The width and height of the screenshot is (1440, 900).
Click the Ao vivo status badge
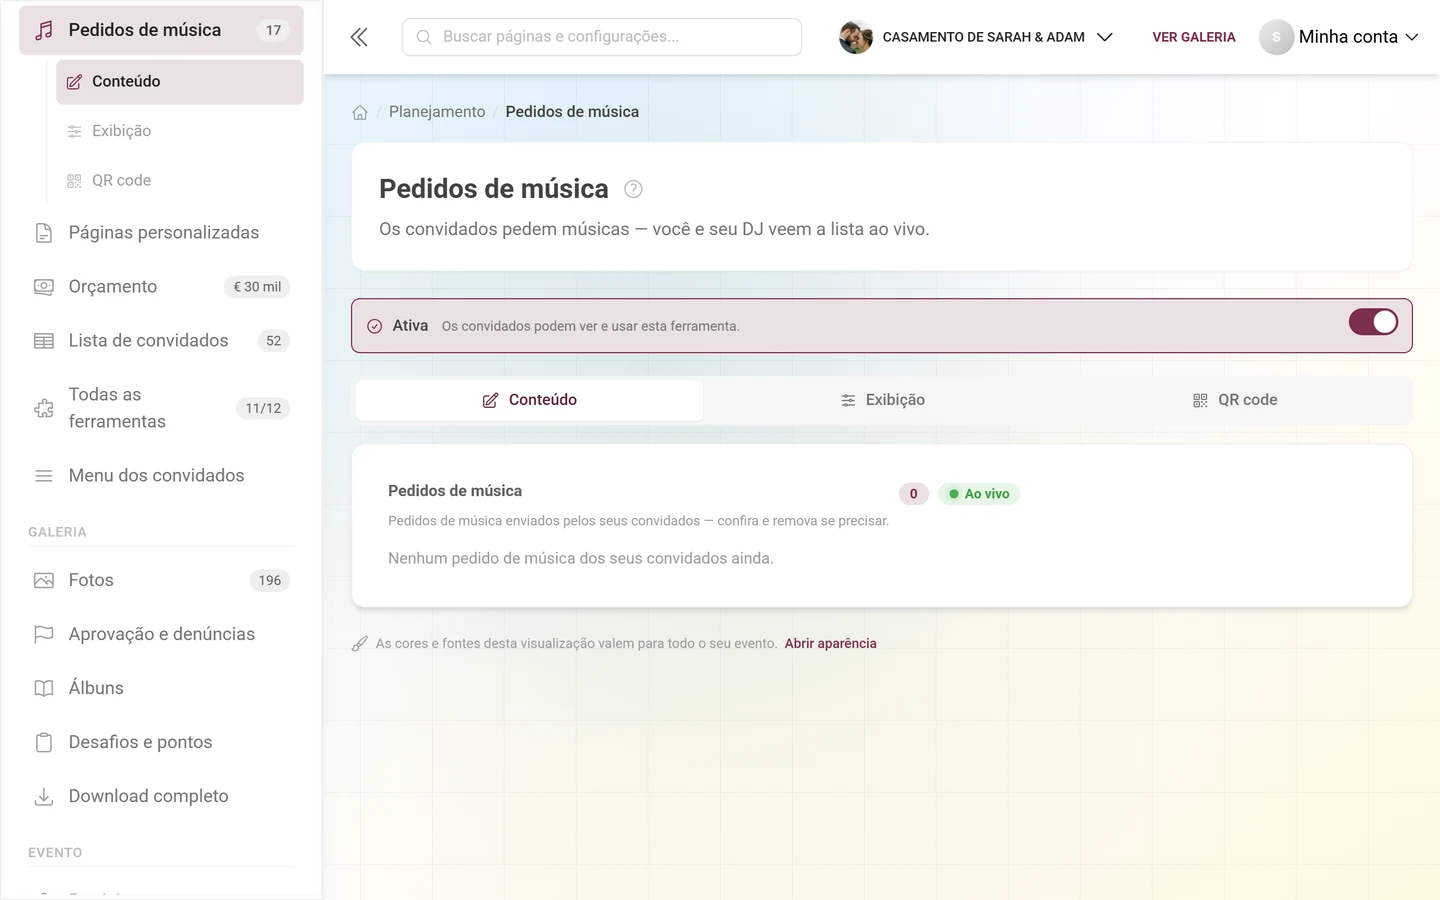(979, 494)
